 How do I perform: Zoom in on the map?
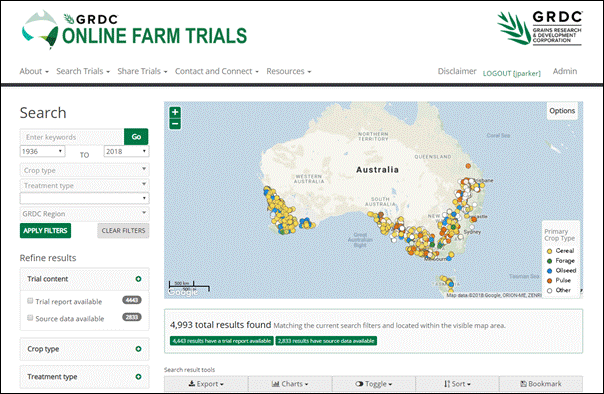175,112
